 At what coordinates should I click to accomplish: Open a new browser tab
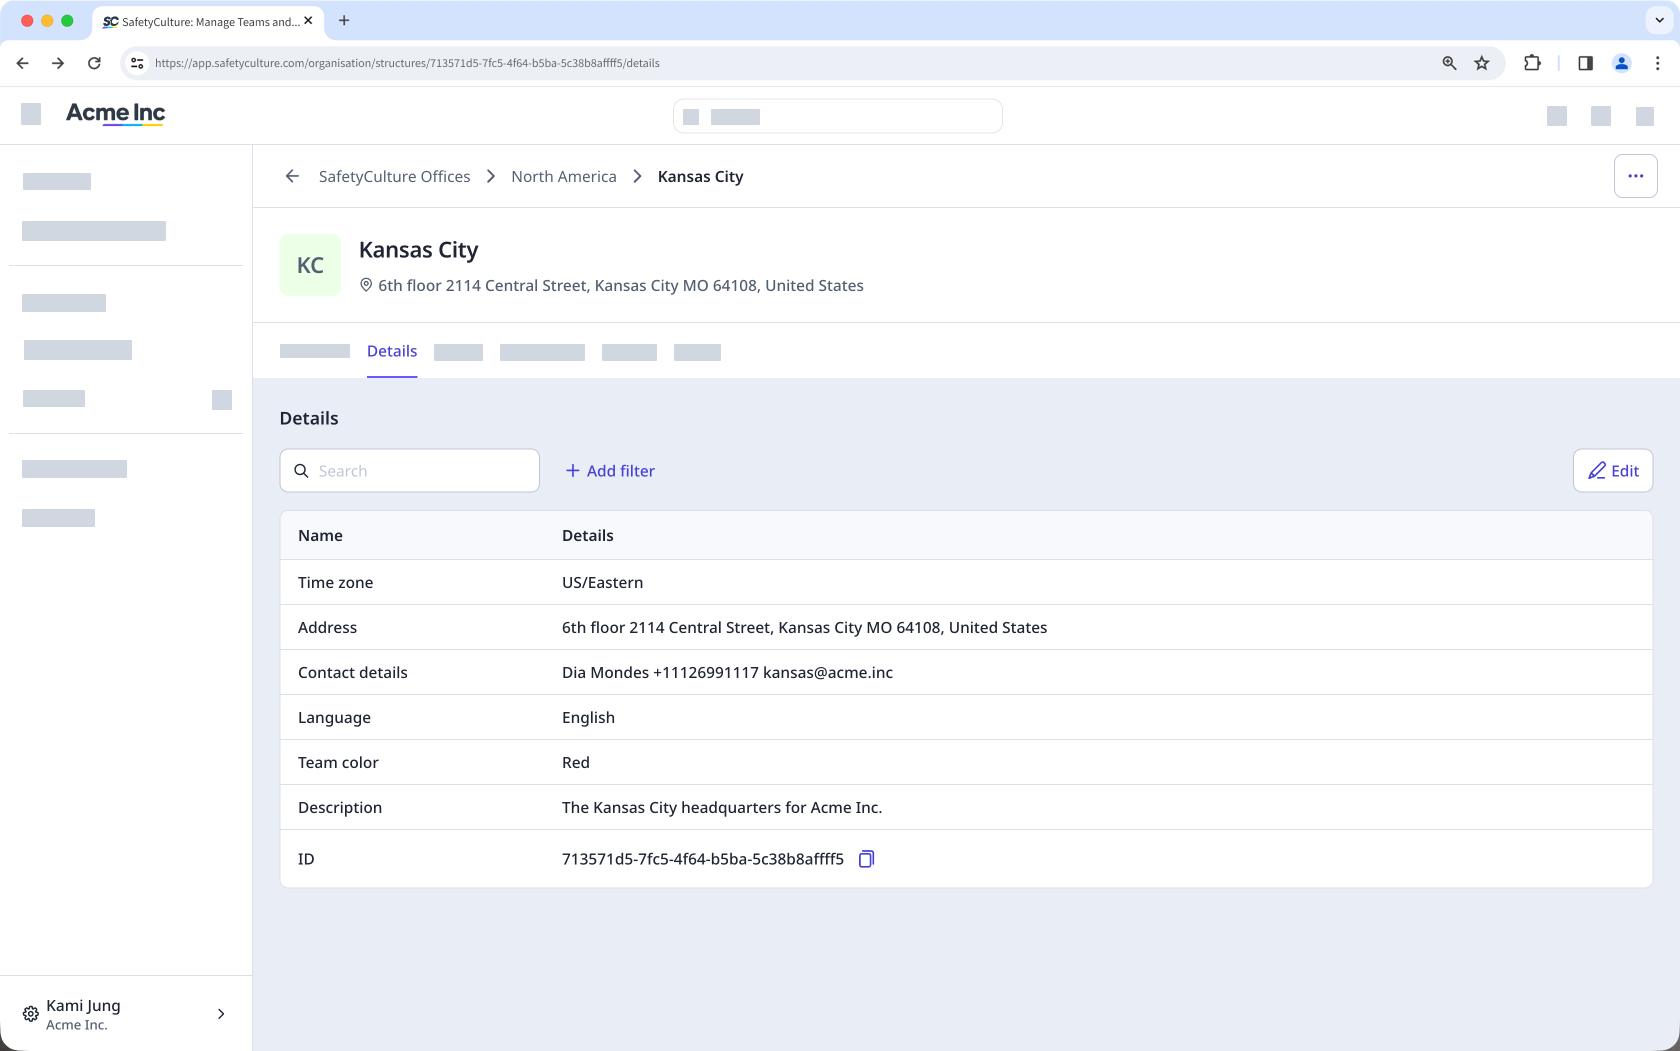[344, 20]
